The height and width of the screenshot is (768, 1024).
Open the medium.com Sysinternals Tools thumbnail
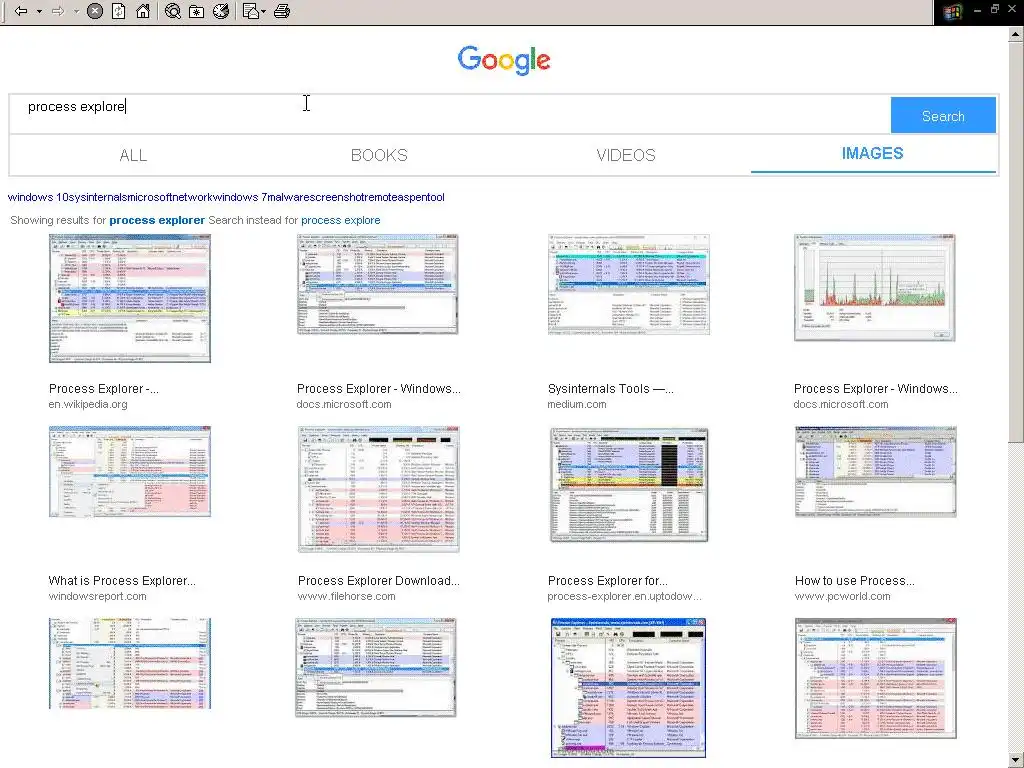click(628, 285)
